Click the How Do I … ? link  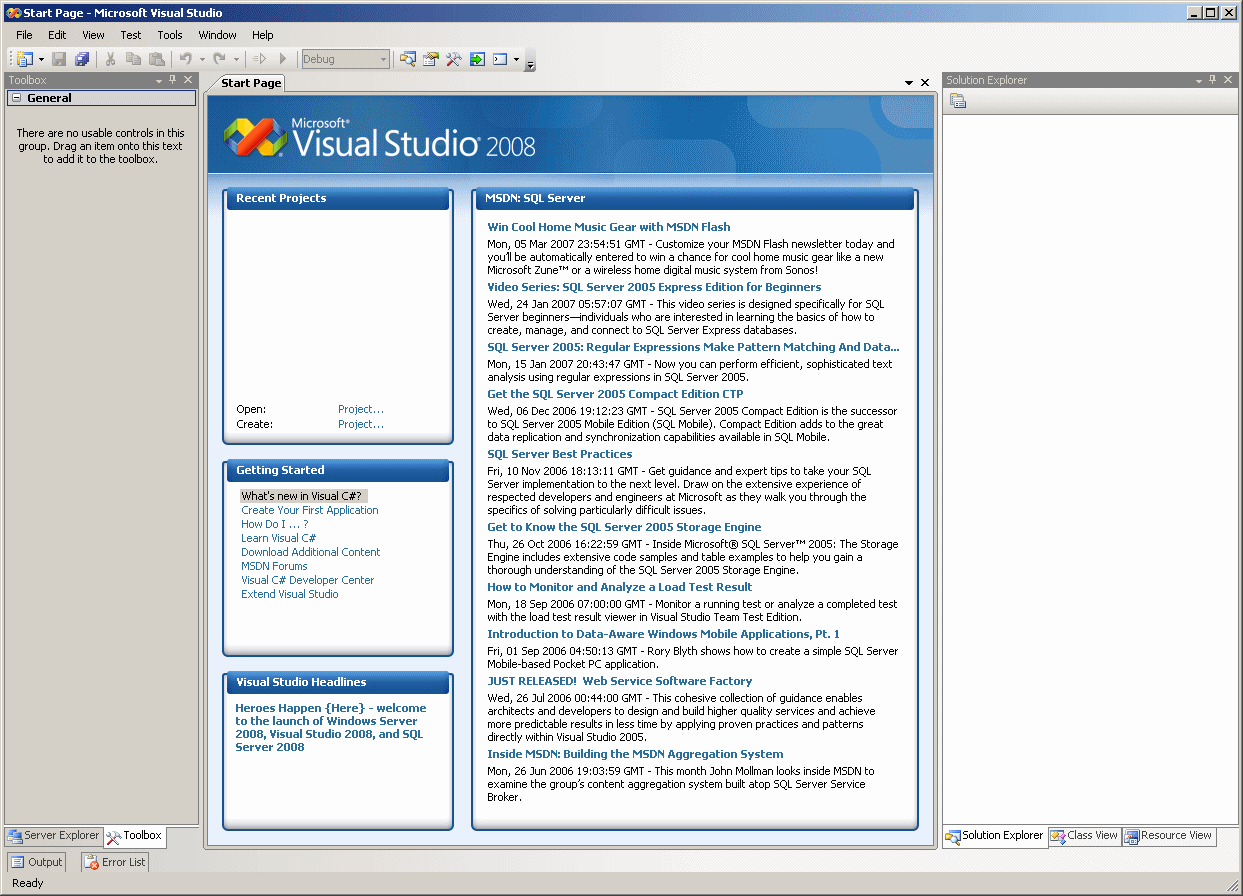(x=275, y=524)
